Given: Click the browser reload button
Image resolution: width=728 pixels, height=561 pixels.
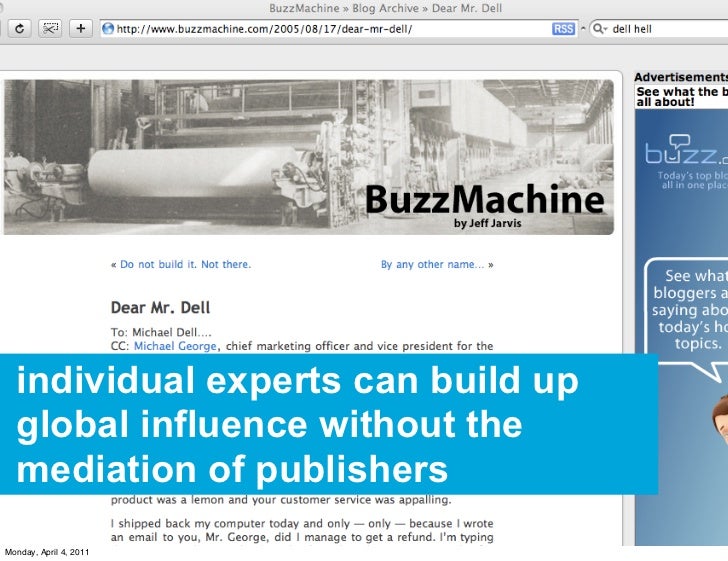Looking at the screenshot, I should (20, 29).
